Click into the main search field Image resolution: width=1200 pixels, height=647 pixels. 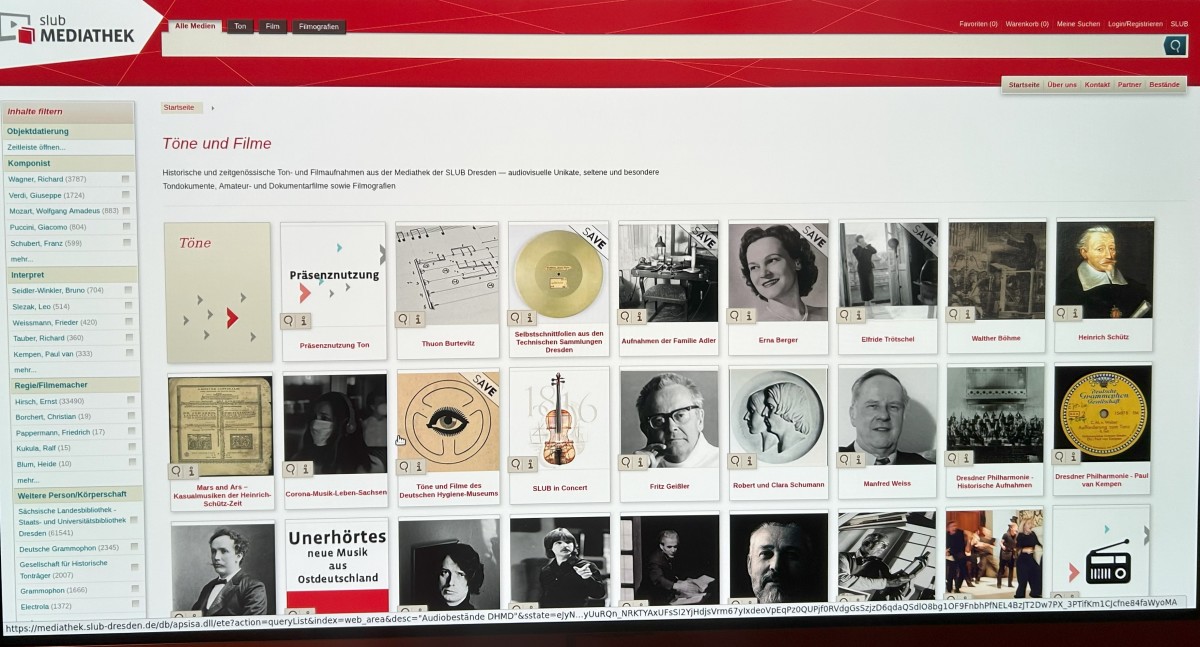coord(661,45)
